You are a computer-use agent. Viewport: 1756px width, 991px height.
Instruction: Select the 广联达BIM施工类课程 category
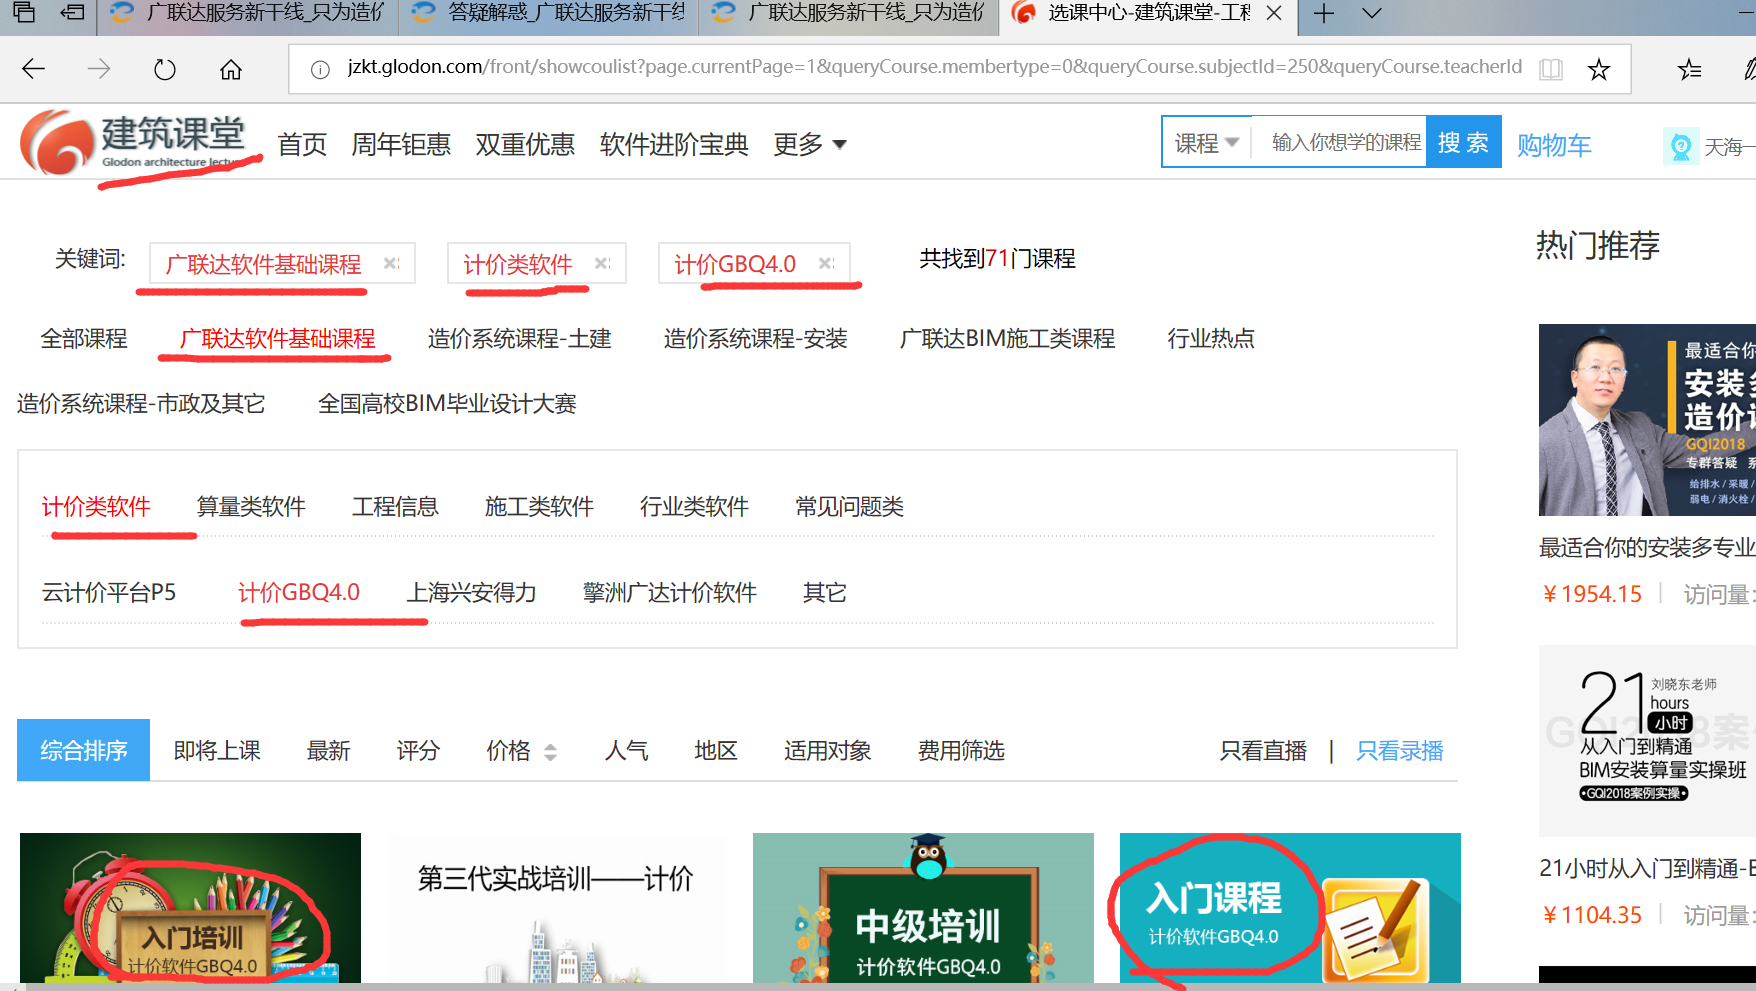pos(1007,339)
